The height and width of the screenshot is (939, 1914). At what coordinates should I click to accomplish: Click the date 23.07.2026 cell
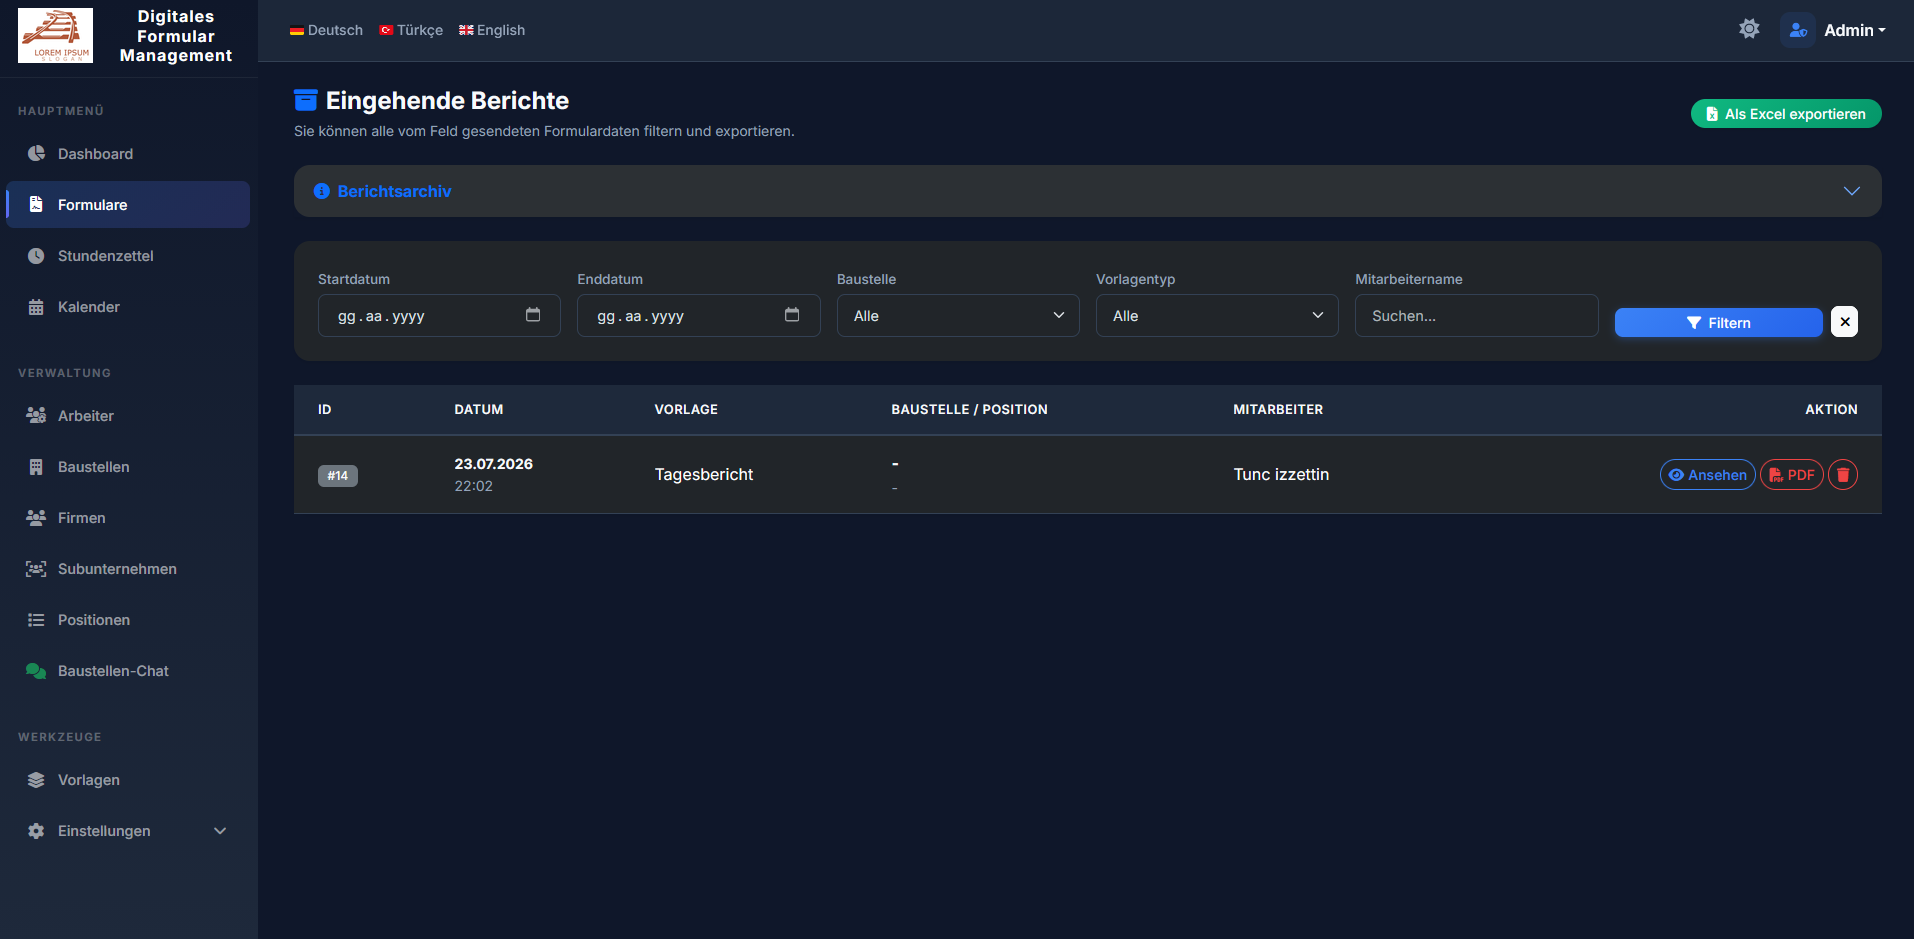[x=493, y=464]
